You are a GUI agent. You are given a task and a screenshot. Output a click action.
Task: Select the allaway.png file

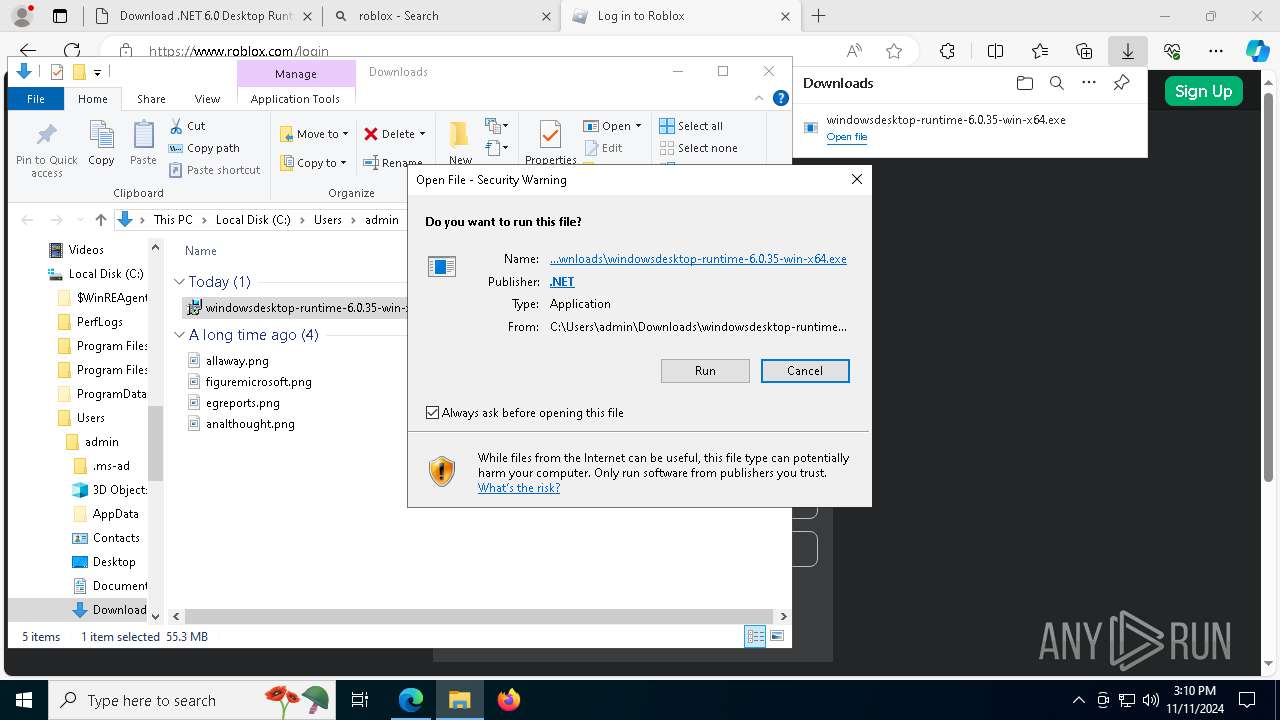tap(237, 361)
